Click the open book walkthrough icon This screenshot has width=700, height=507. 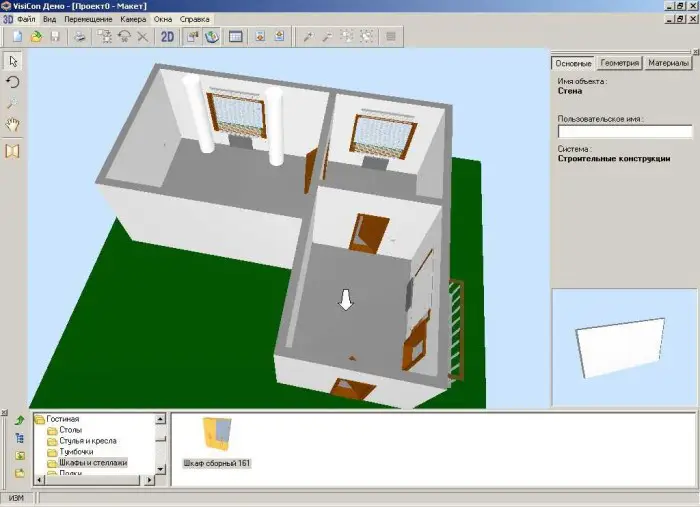(x=13, y=151)
